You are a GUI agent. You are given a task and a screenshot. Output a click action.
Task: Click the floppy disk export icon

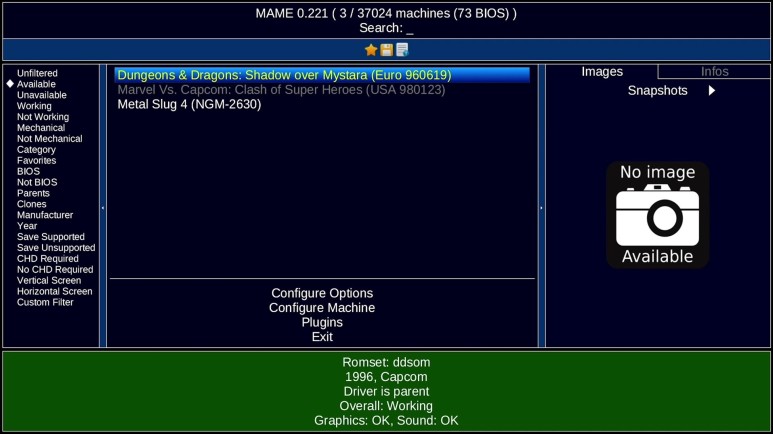click(x=386, y=50)
